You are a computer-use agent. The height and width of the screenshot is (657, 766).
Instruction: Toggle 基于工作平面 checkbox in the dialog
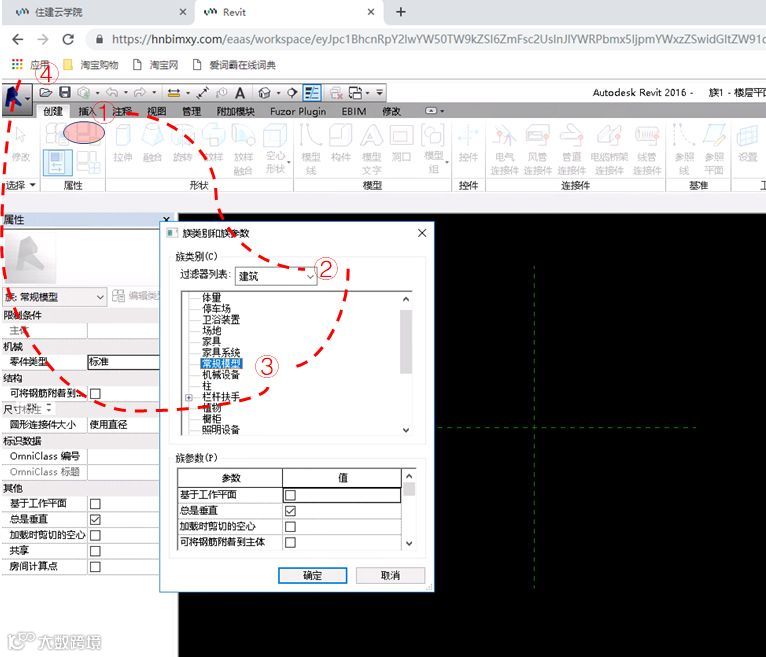tap(290, 495)
